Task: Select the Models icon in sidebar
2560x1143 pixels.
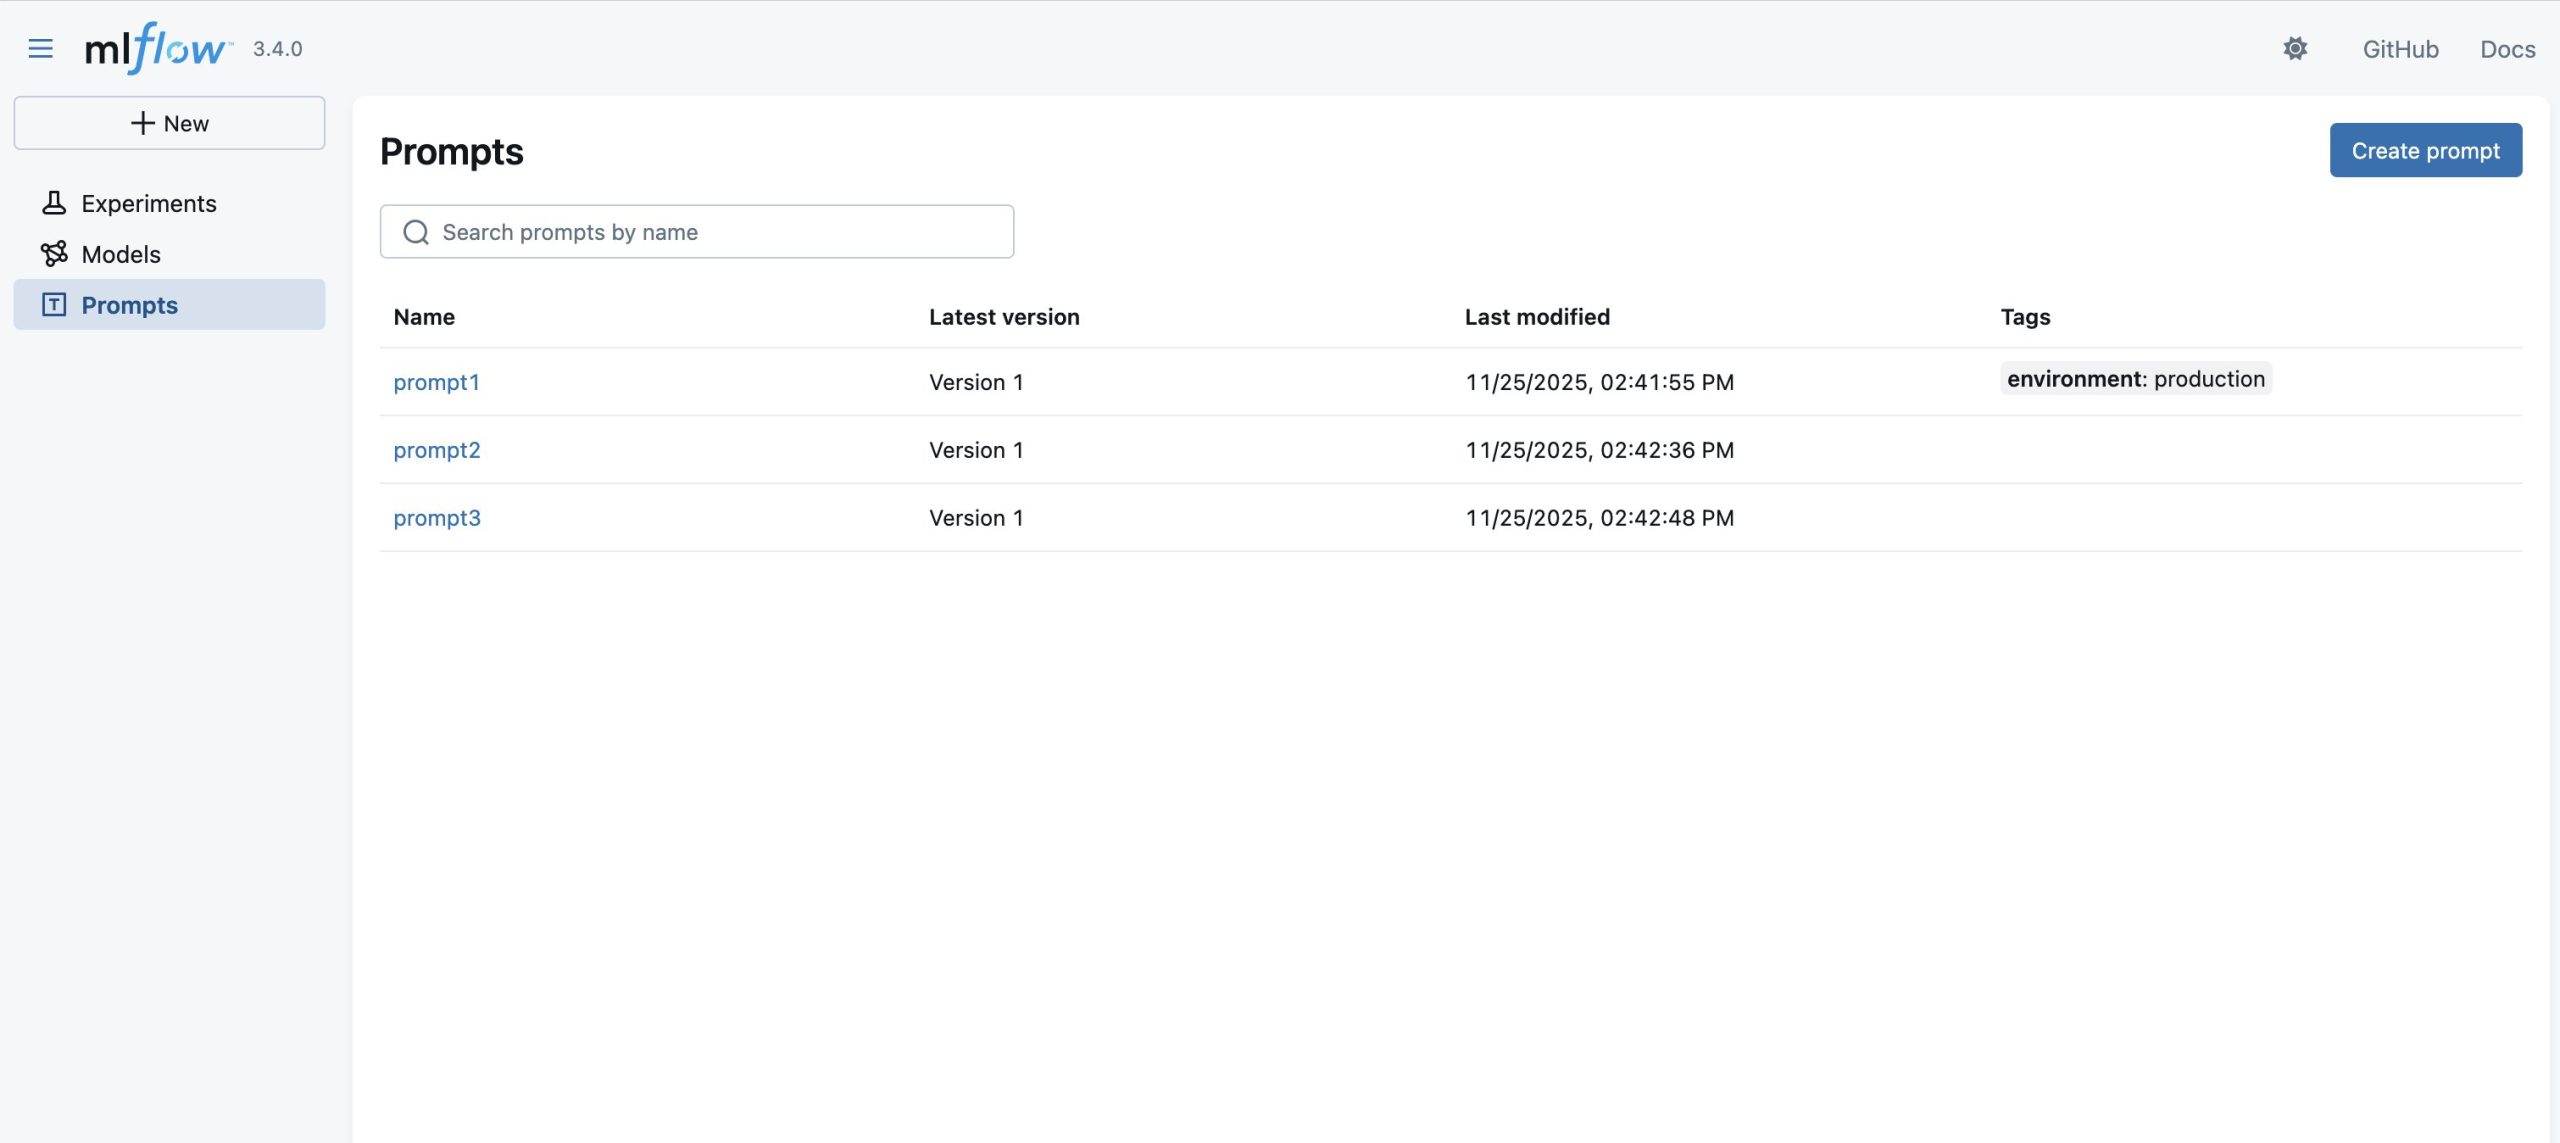Action: 55,253
